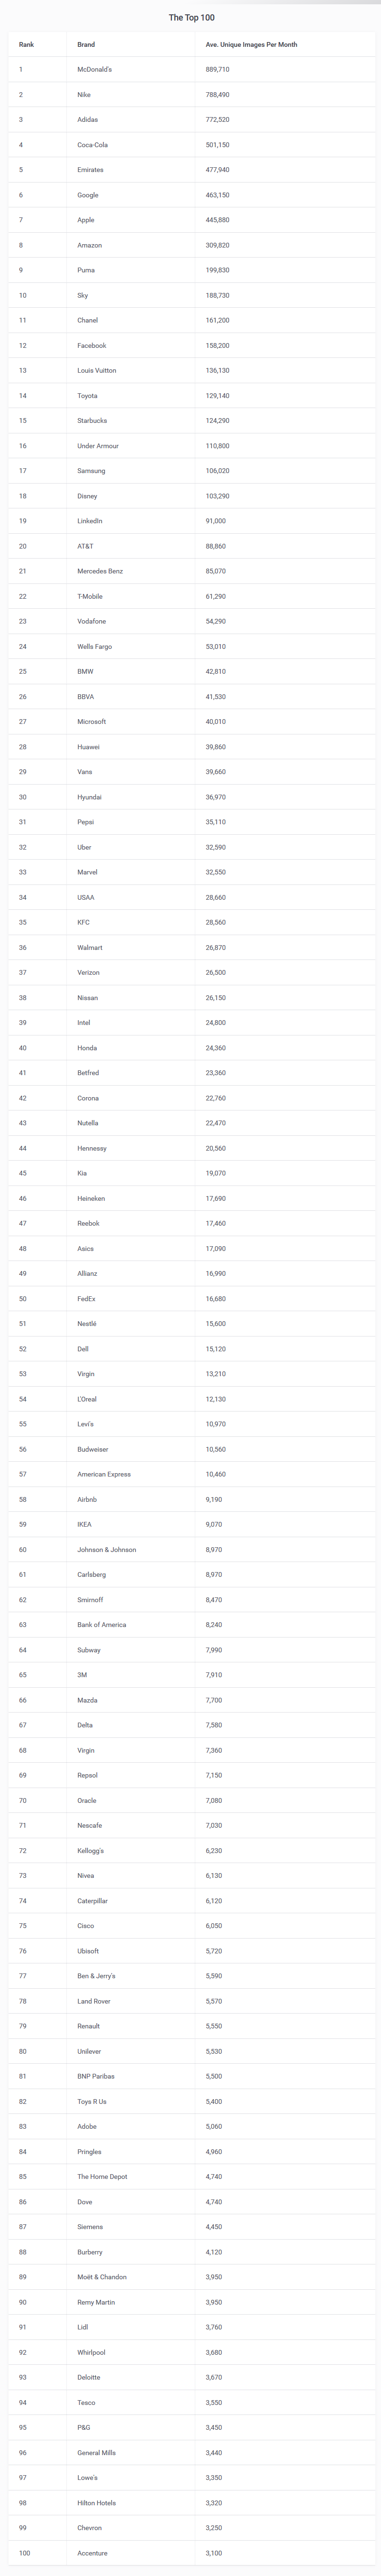Select the Bank of America brand cell

click(x=101, y=1625)
